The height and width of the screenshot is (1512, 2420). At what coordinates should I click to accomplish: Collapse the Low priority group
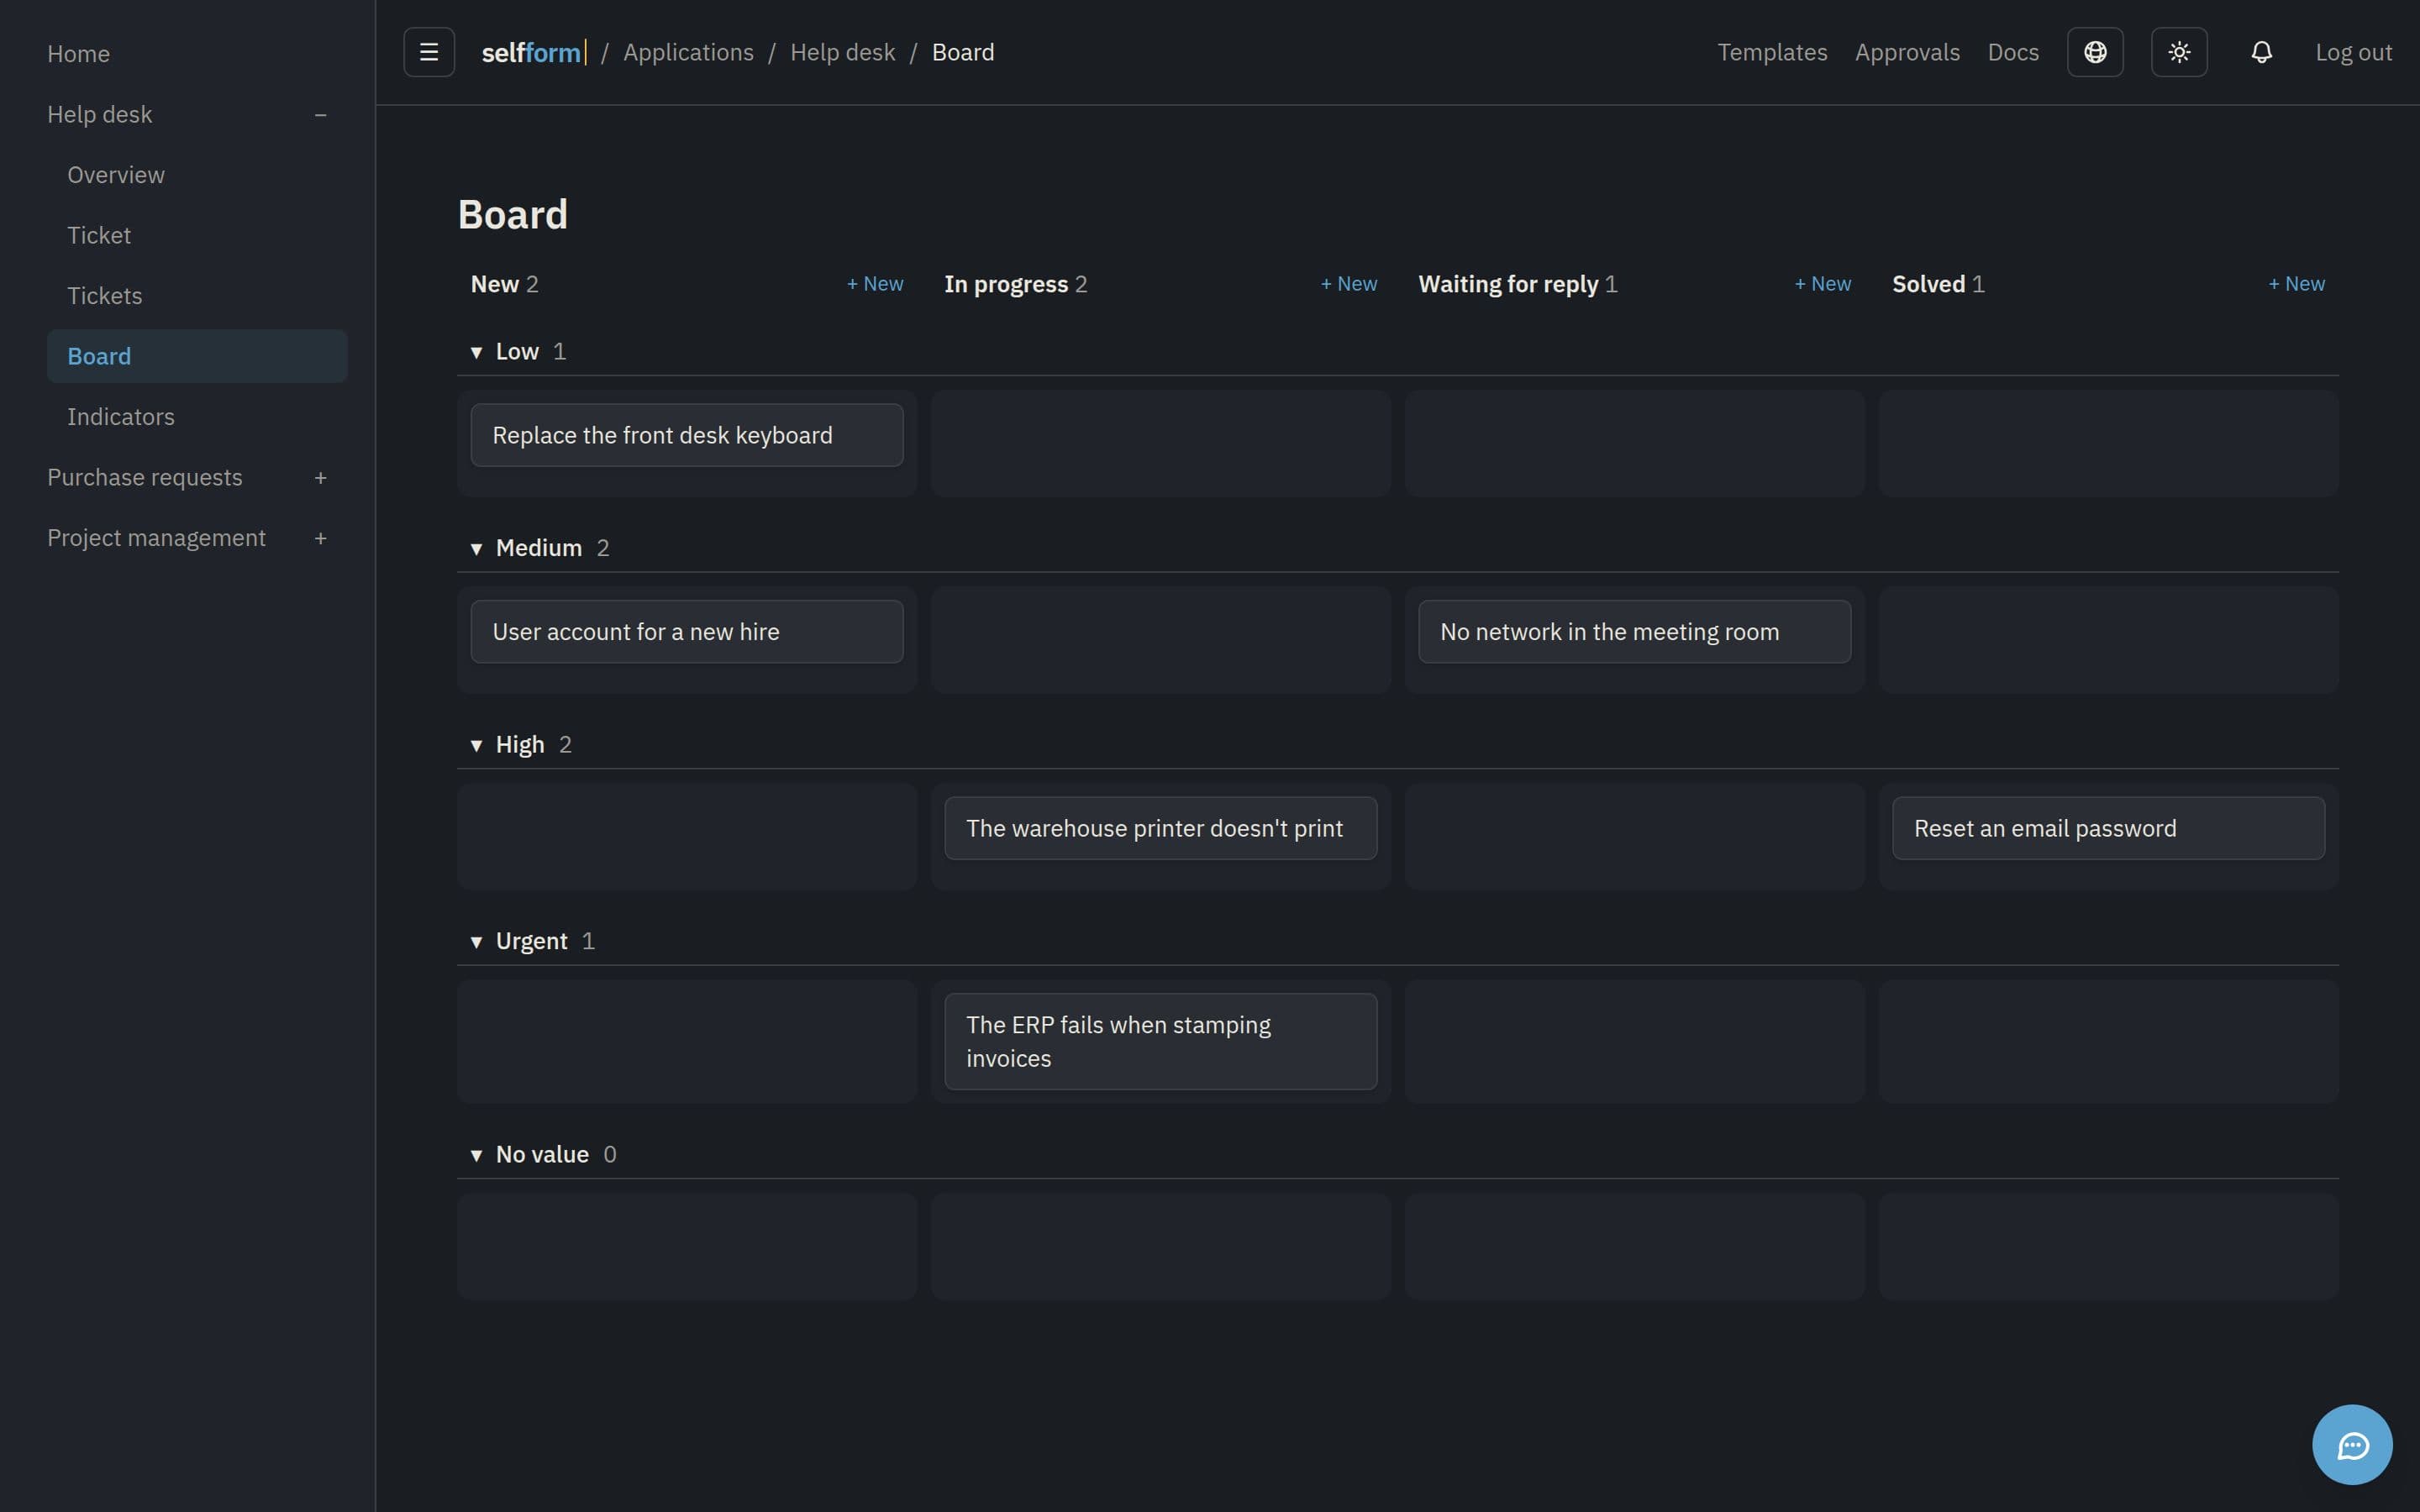point(476,352)
